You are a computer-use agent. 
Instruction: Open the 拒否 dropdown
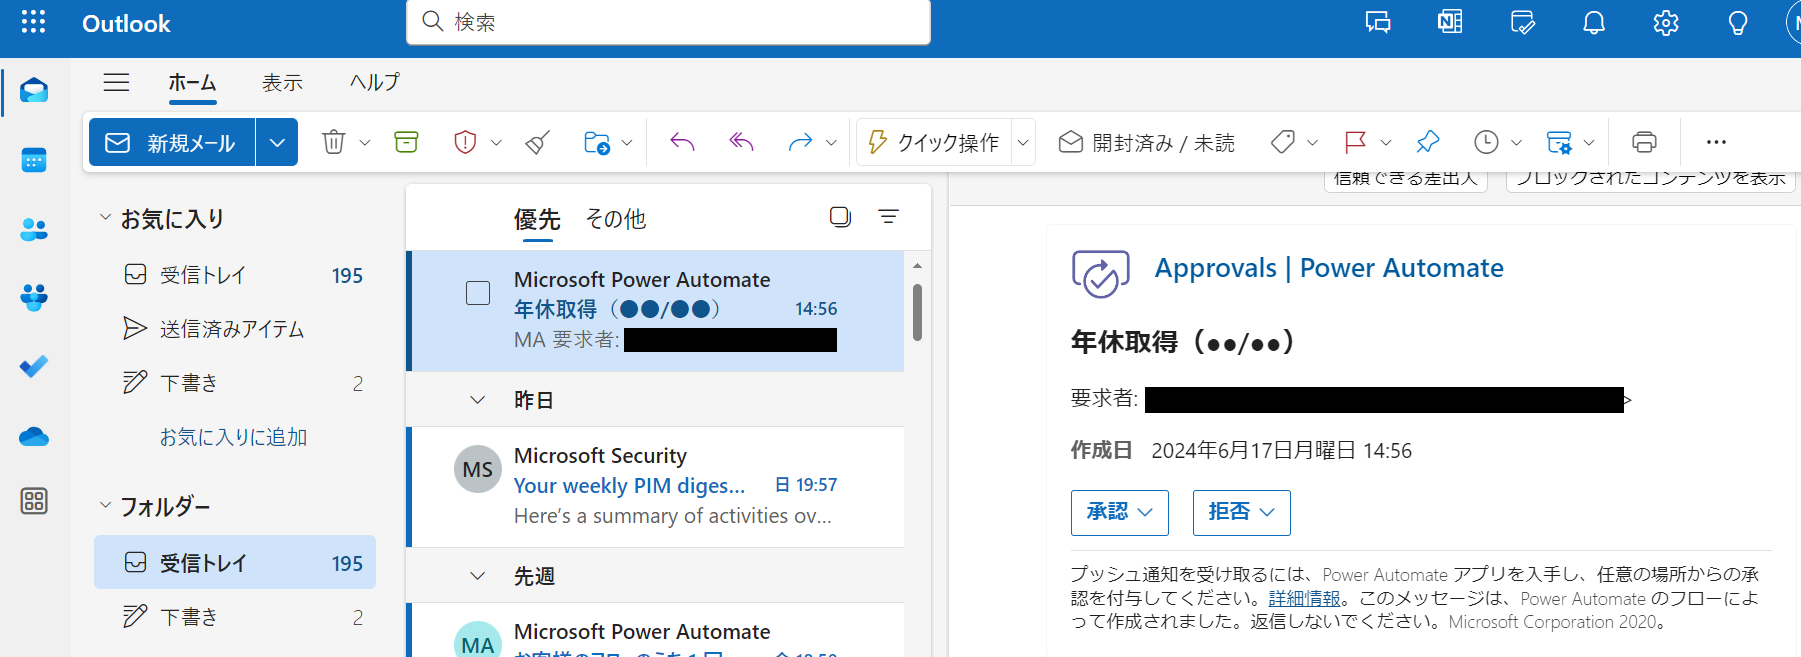1241,512
